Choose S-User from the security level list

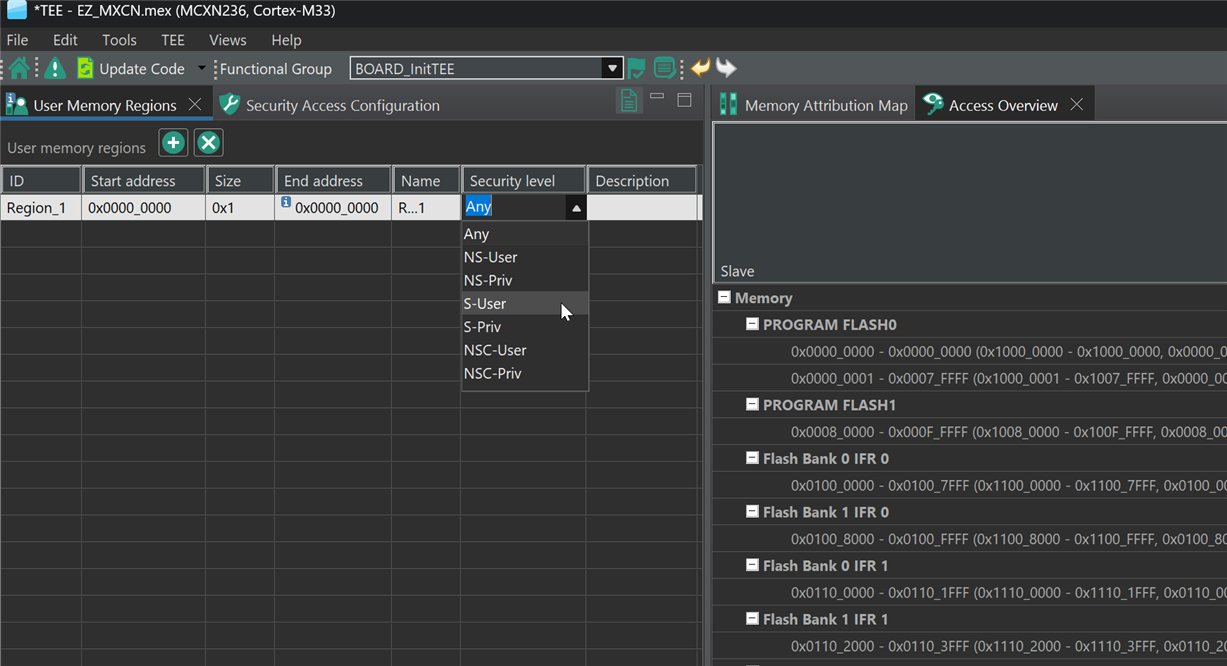525,304
